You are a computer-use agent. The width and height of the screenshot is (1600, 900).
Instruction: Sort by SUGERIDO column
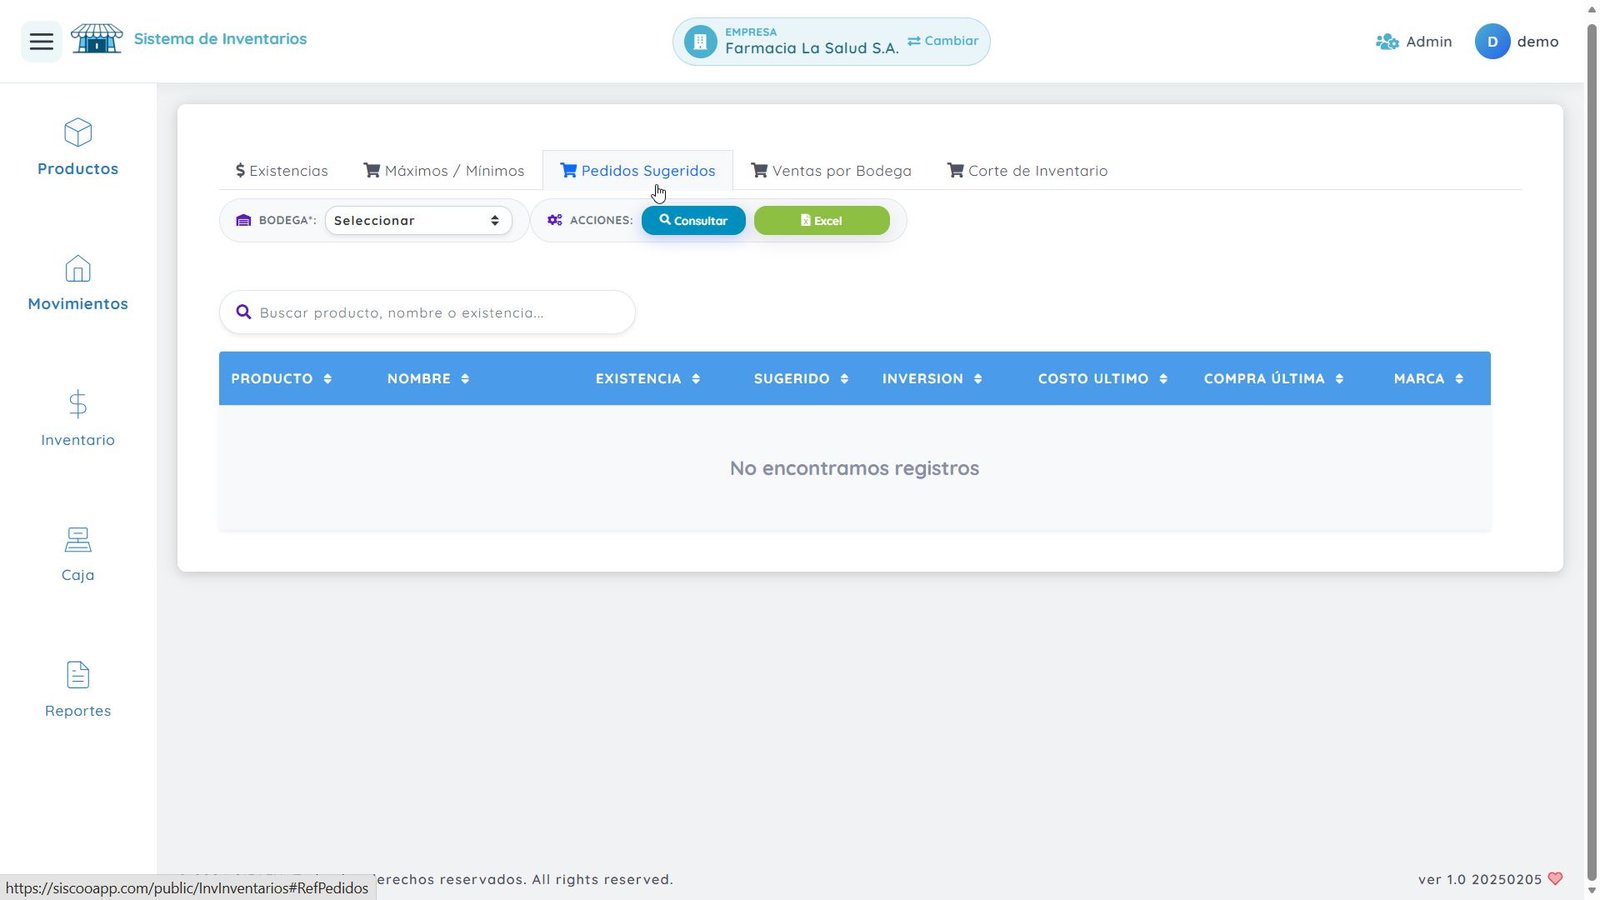(801, 378)
